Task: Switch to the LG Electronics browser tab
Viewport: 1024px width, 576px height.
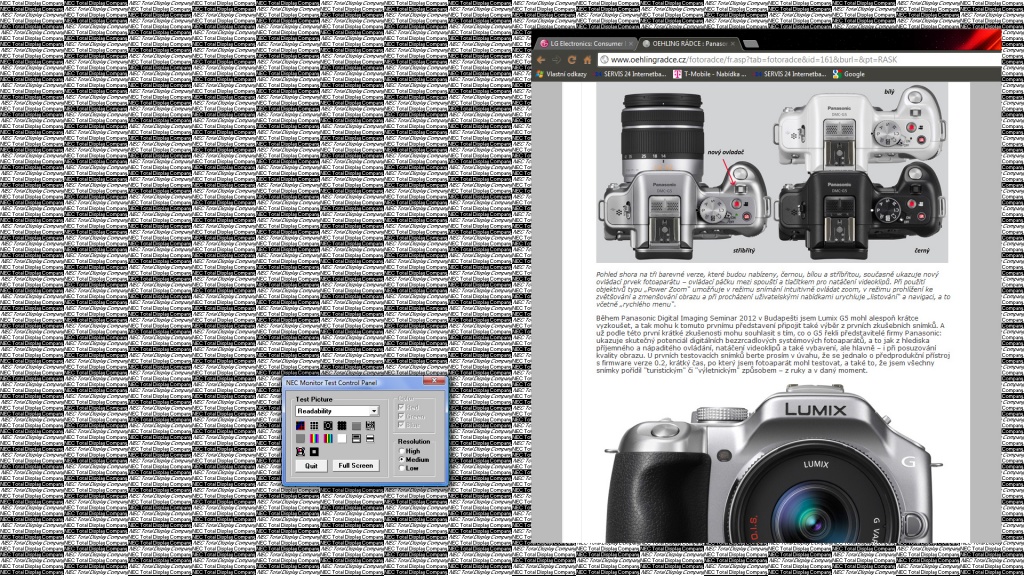Action: (585, 44)
